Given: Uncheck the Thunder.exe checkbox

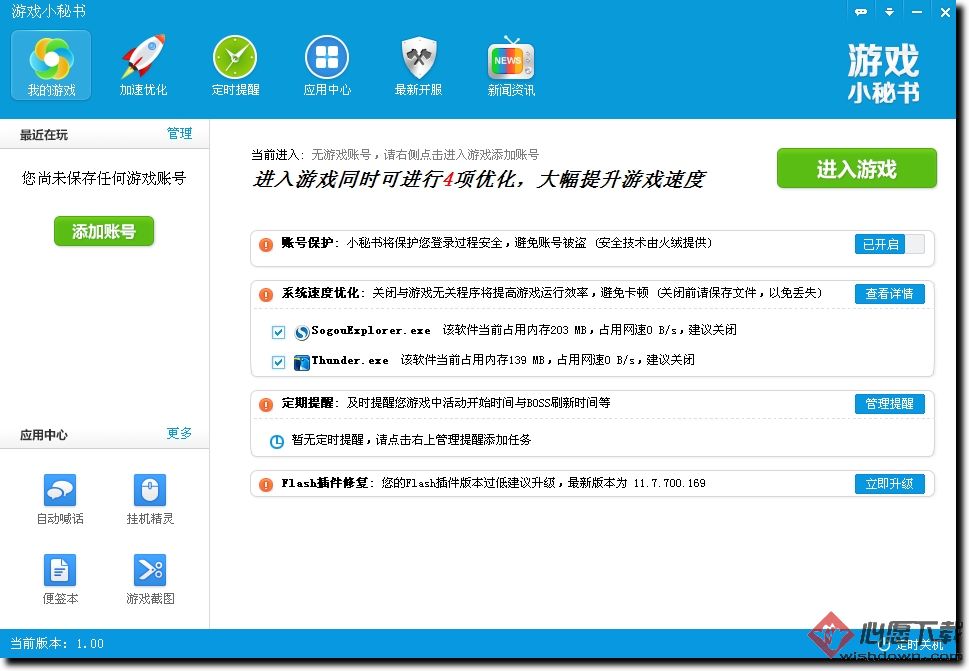Looking at the screenshot, I should (x=279, y=362).
